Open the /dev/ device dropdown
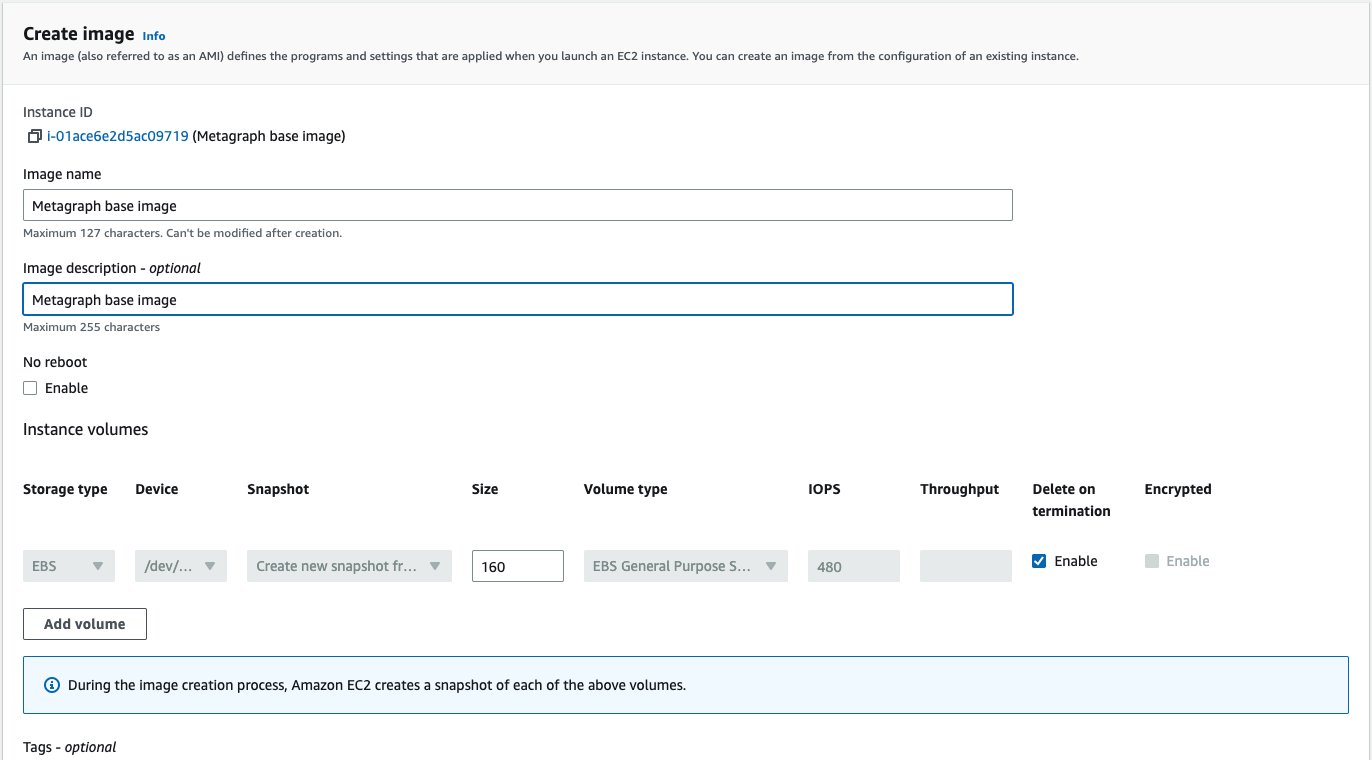Screen dimensions: 1372x760 click(181, 566)
